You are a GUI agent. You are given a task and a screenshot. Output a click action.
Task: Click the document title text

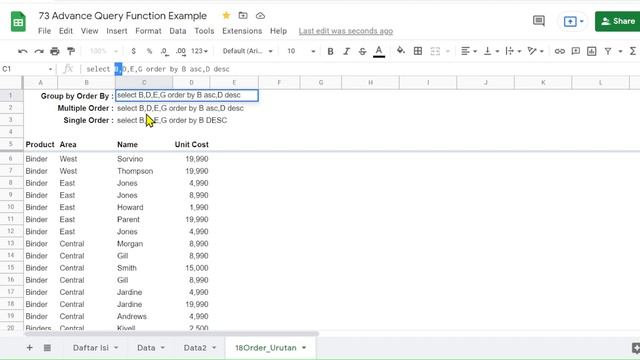[x=122, y=16]
